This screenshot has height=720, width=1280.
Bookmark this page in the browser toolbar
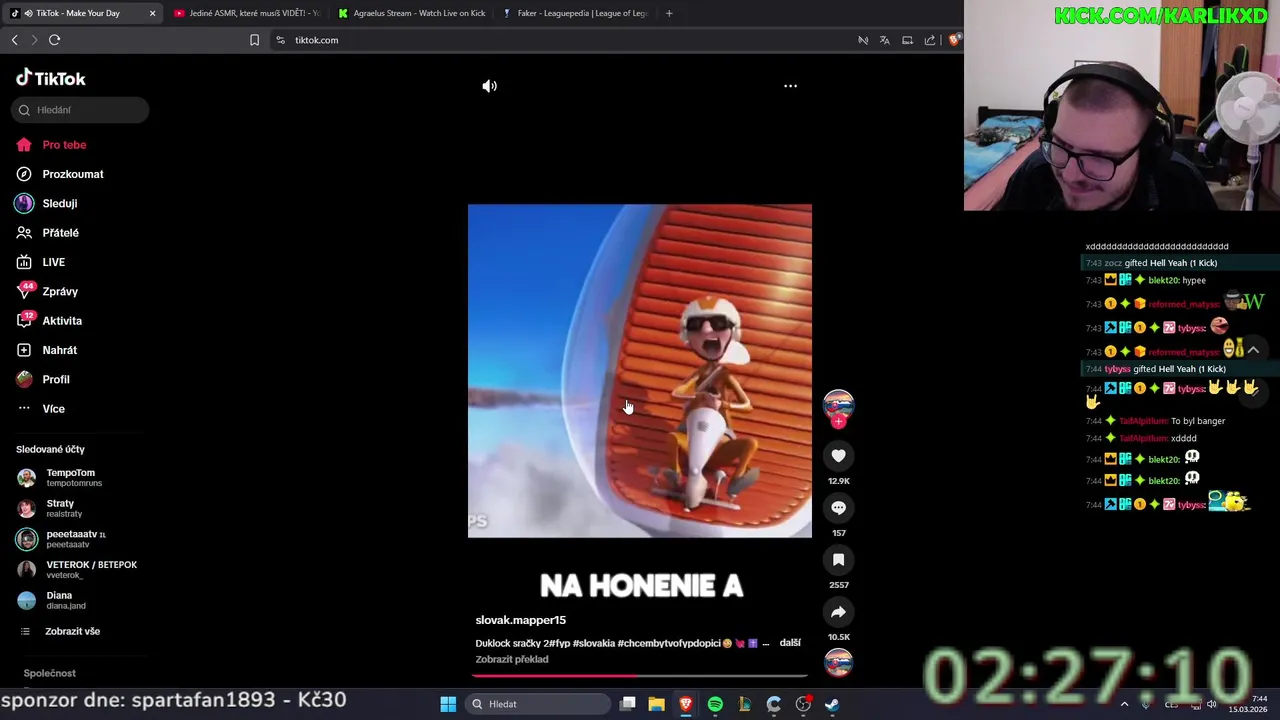point(254,40)
